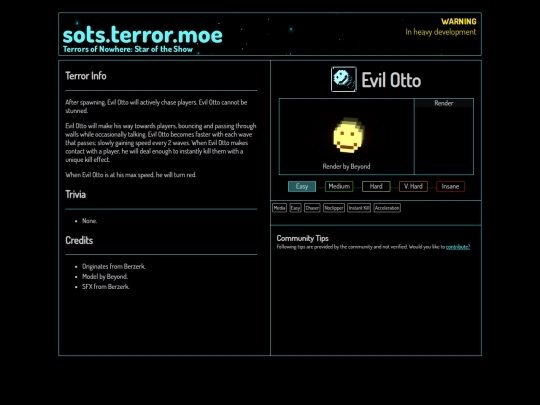Click the 'Render by Beyond' caption

pos(346,166)
